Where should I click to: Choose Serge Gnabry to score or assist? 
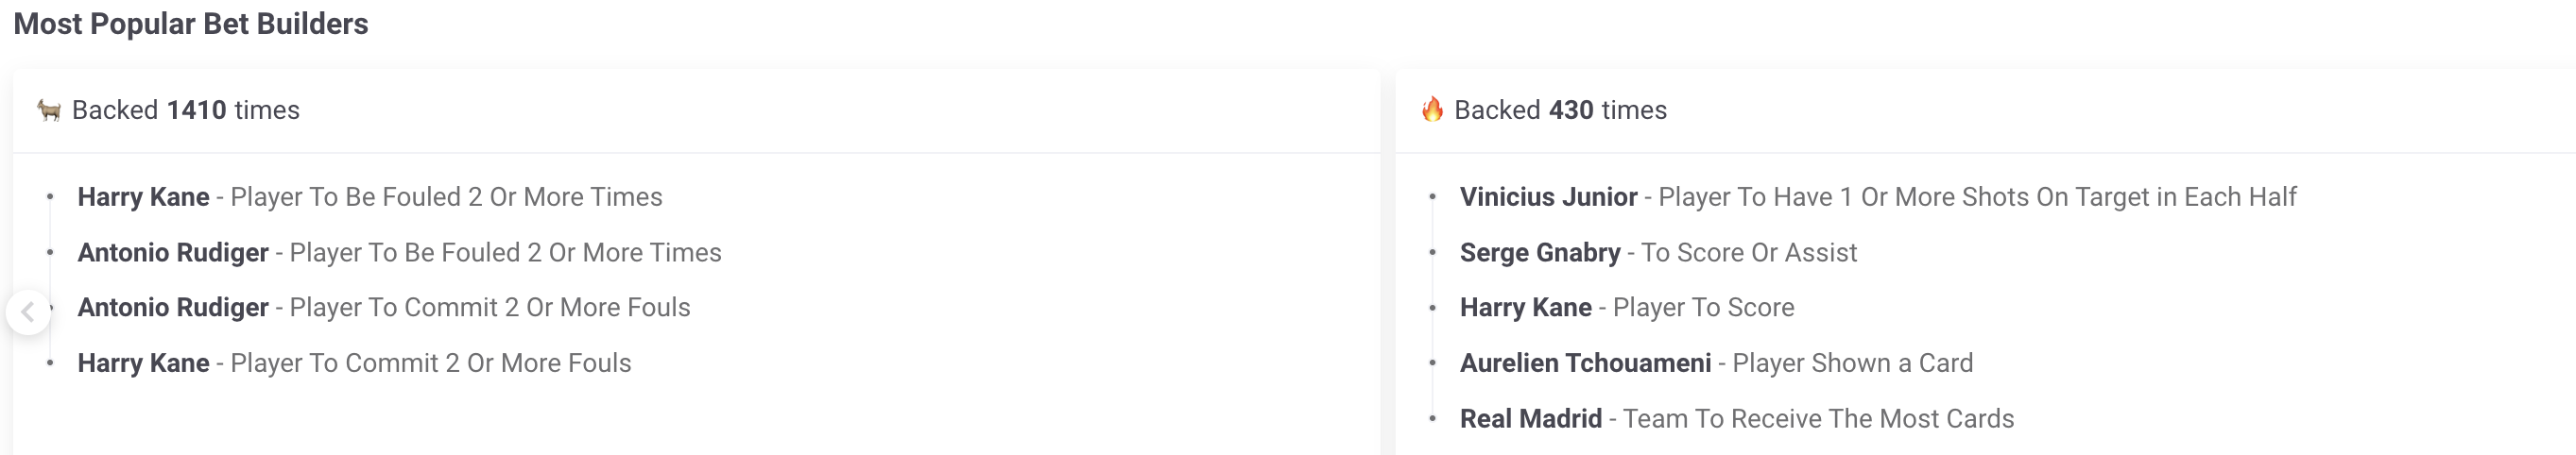click(1658, 253)
